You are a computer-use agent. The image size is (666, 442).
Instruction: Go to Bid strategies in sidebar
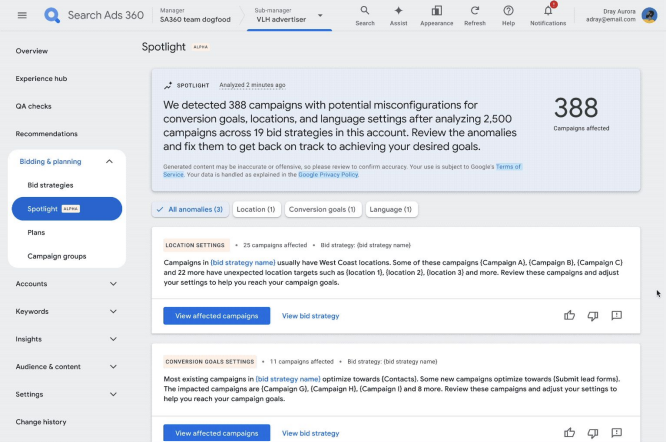pyautogui.click(x=50, y=185)
